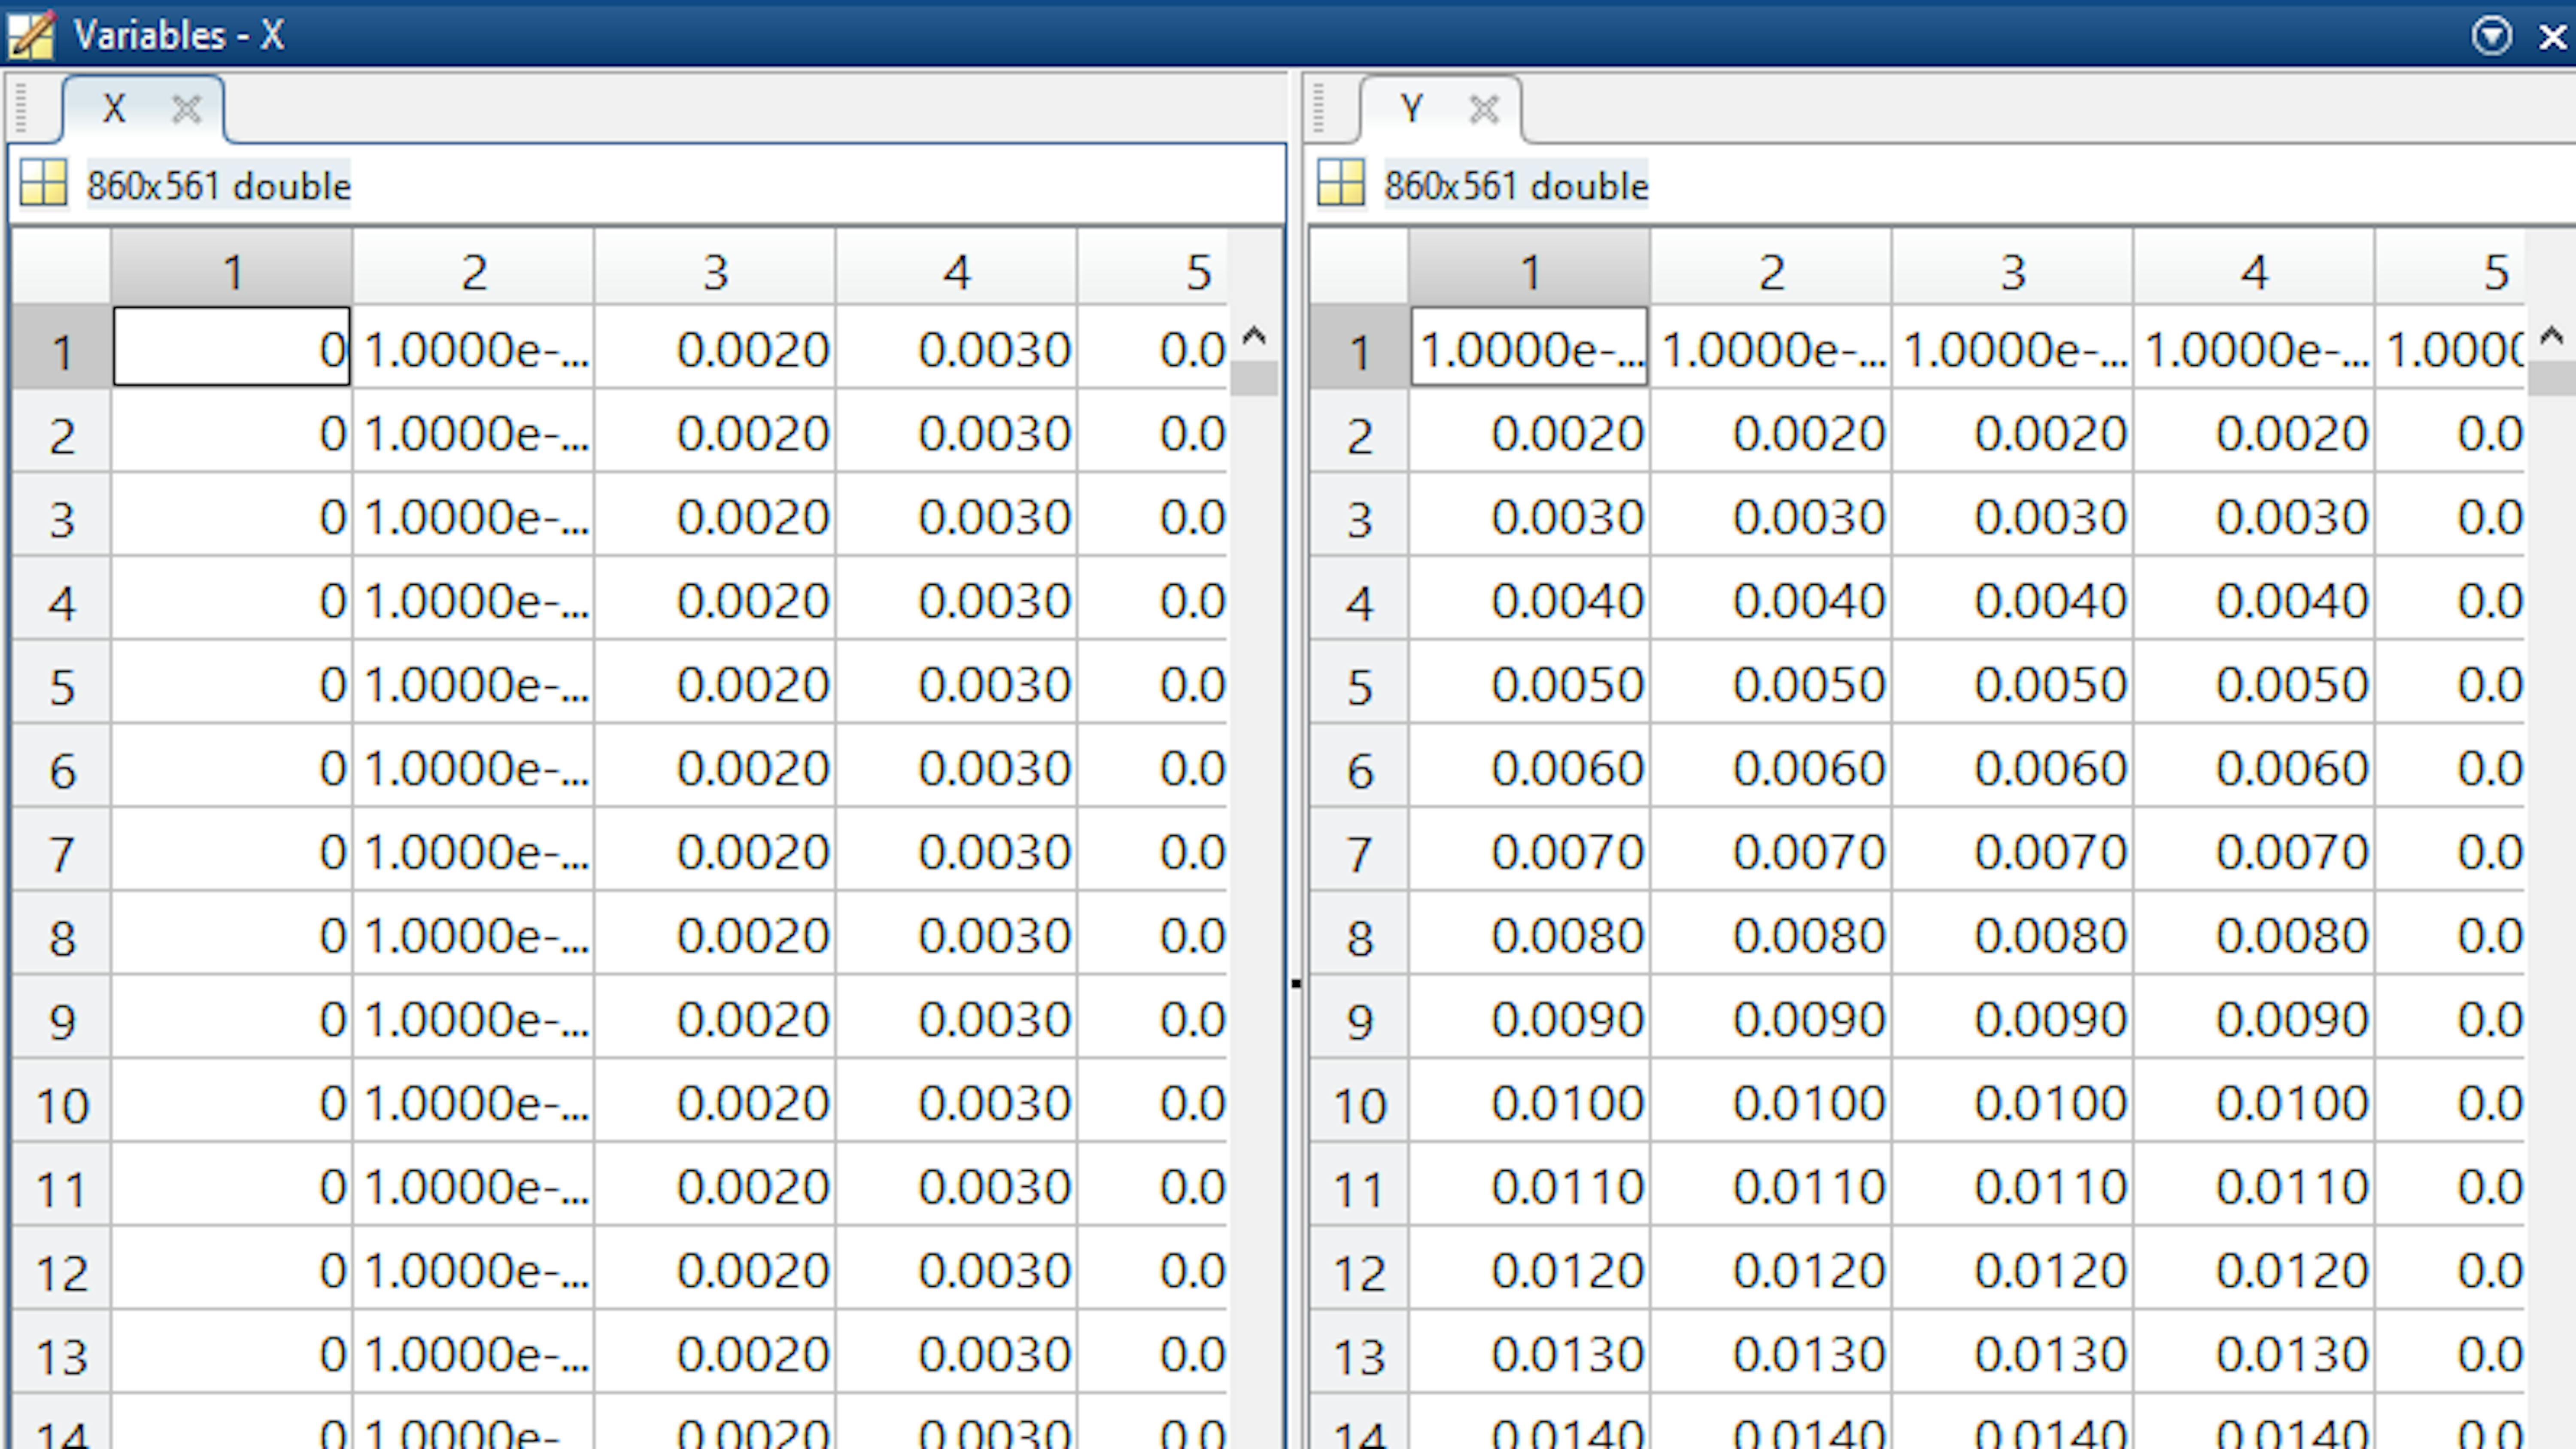Select column 3 header in X table
The height and width of the screenshot is (1449, 2576).
[x=715, y=267]
